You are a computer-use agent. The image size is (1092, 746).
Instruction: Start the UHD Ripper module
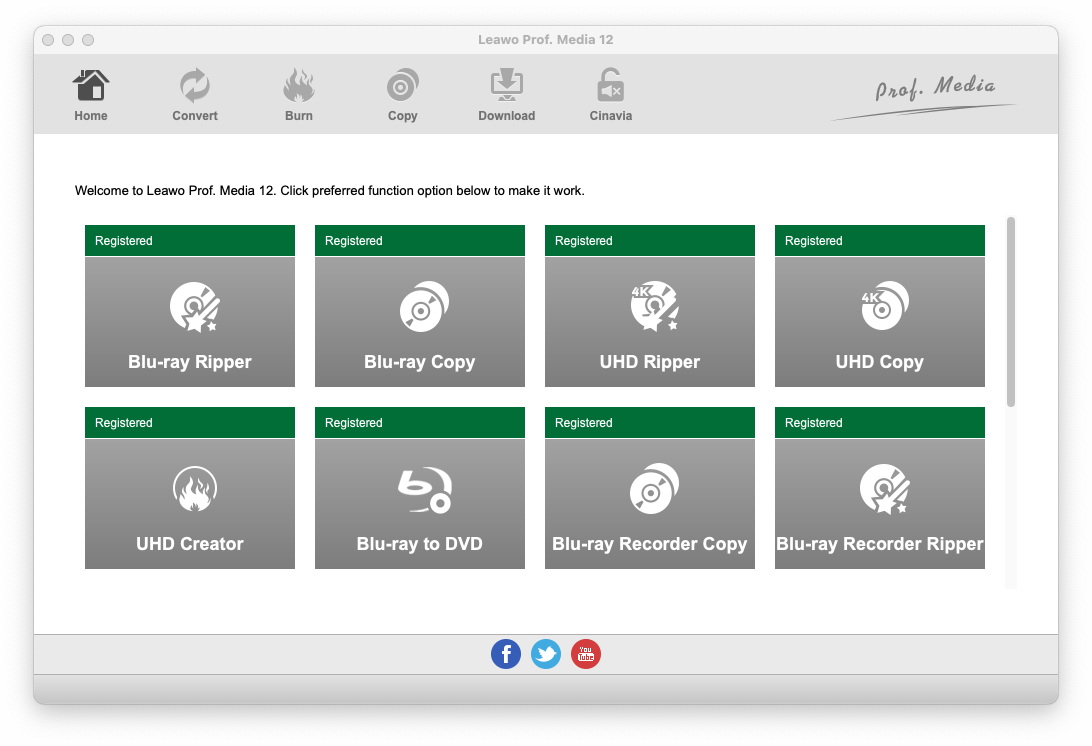click(650, 322)
